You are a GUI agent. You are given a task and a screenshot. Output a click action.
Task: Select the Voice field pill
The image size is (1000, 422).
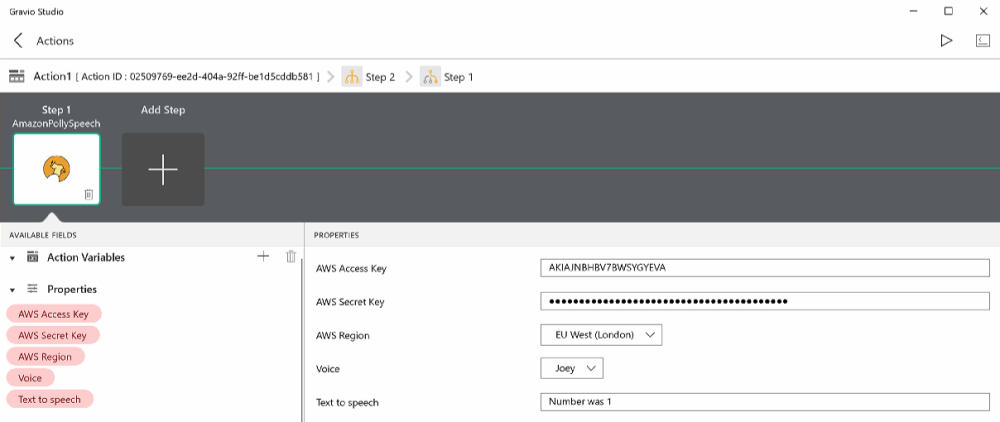pyautogui.click(x=31, y=377)
